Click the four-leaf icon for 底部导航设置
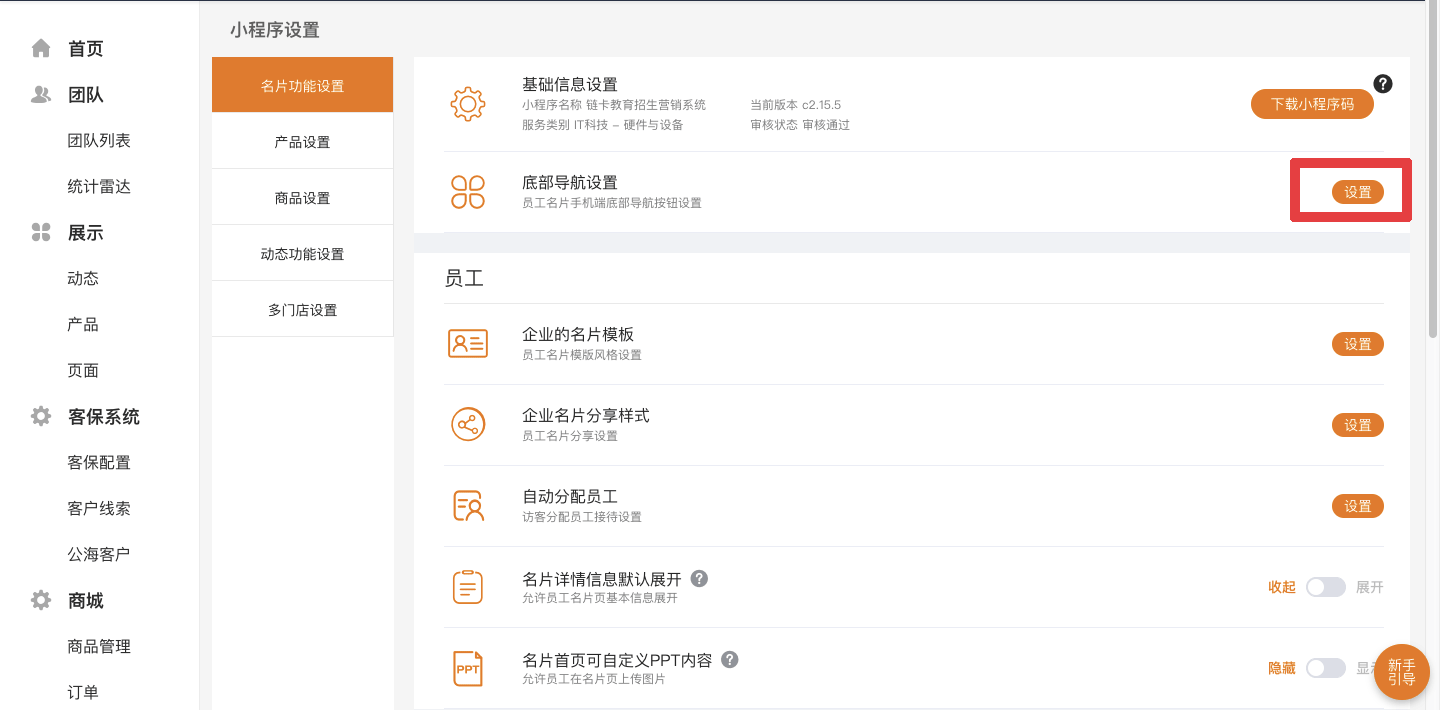Screen dimensions: 1440x710 (468, 192)
